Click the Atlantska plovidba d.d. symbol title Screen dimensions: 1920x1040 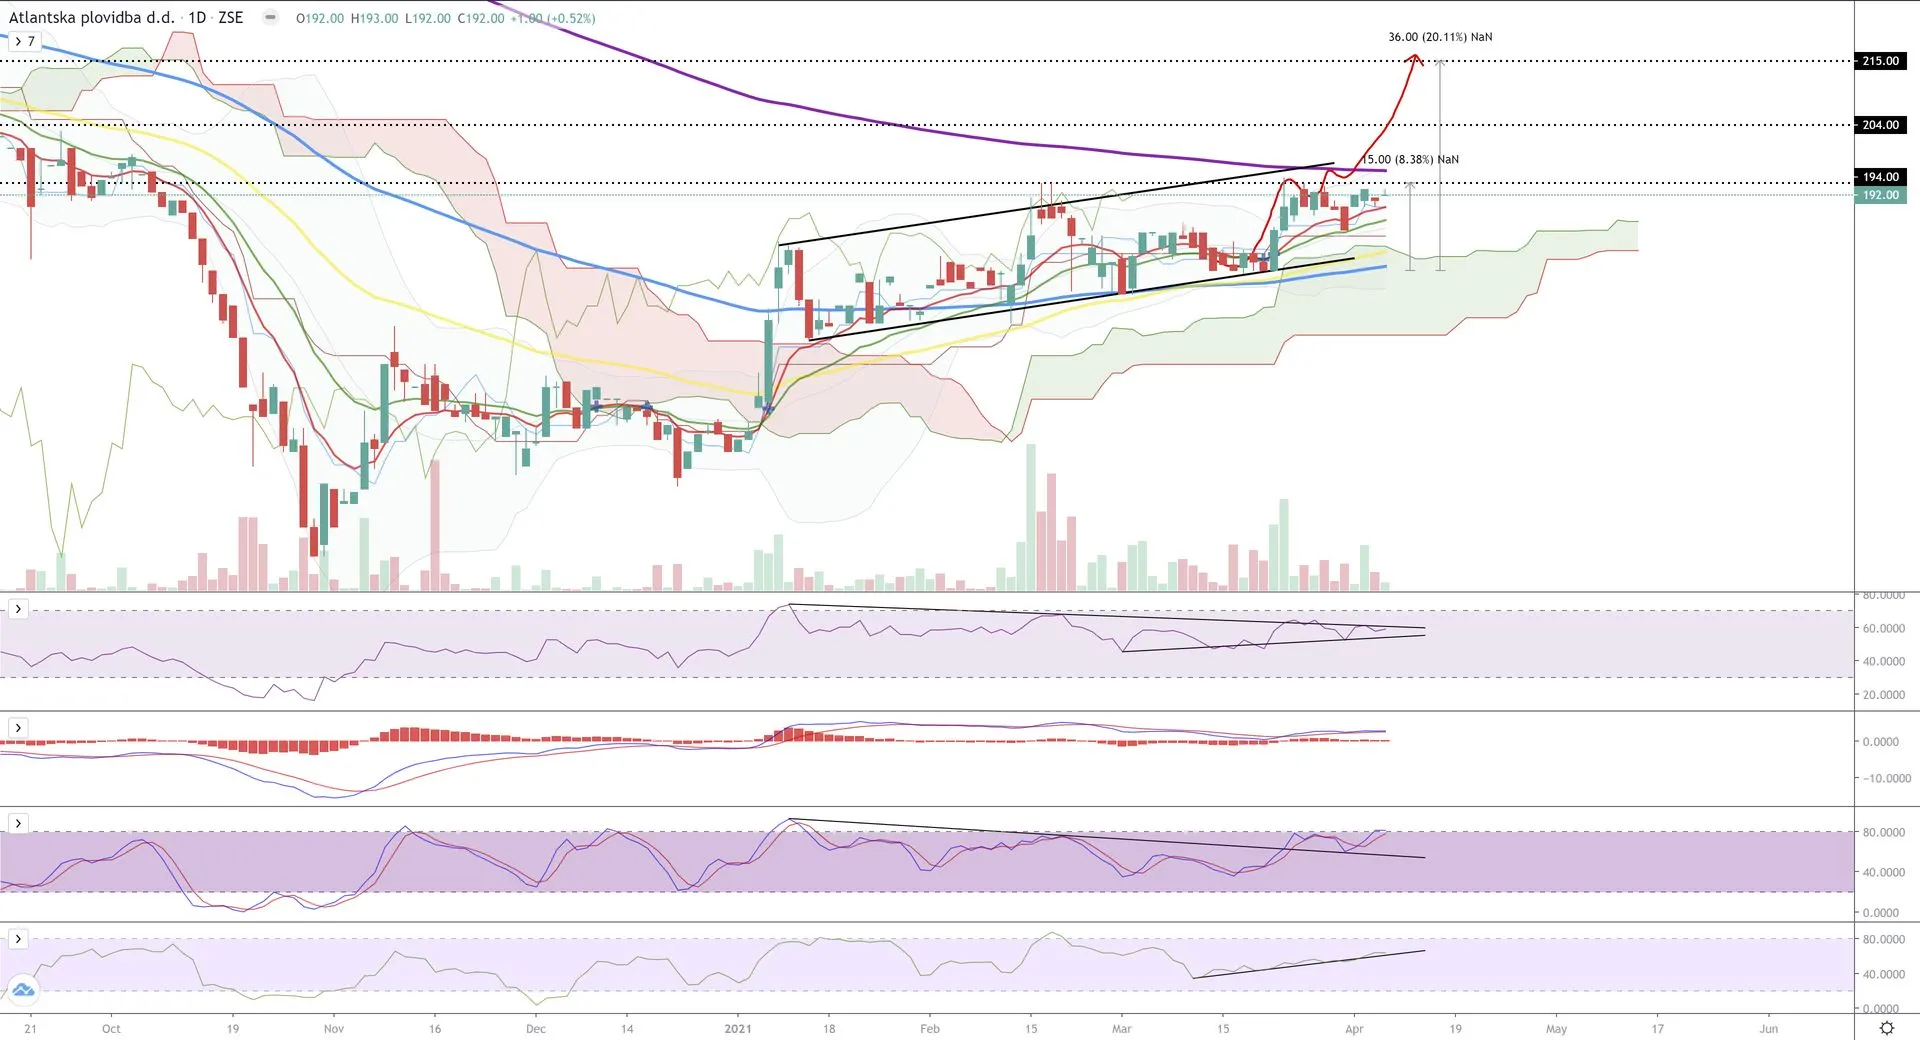point(91,18)
